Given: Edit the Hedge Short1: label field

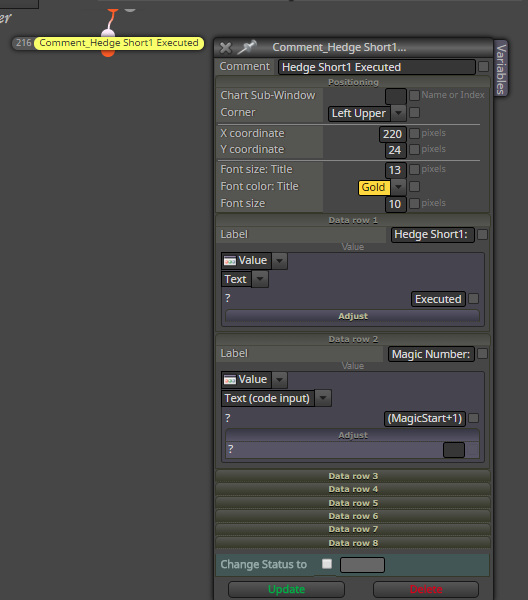Looking at the screenshot, I should 432,235.
